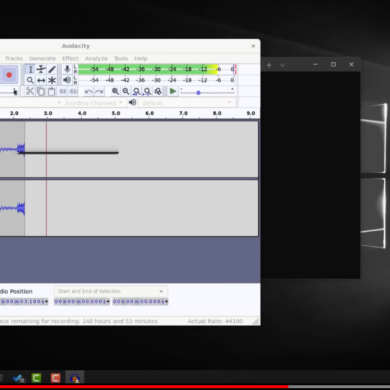Close the Audacity window
Image resolution: width=390 pixels, height=390 pixels.
[x=253, y=46]
